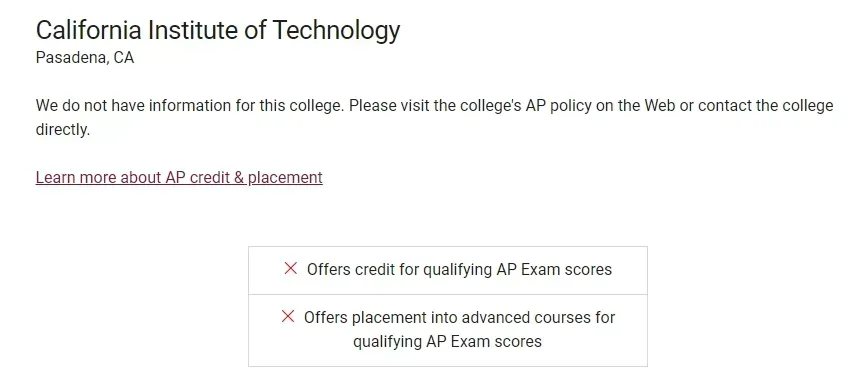Screen dimensions: 866x386
Task: Select the Offers credit for qualifying scores row
Action: point(447,270)
